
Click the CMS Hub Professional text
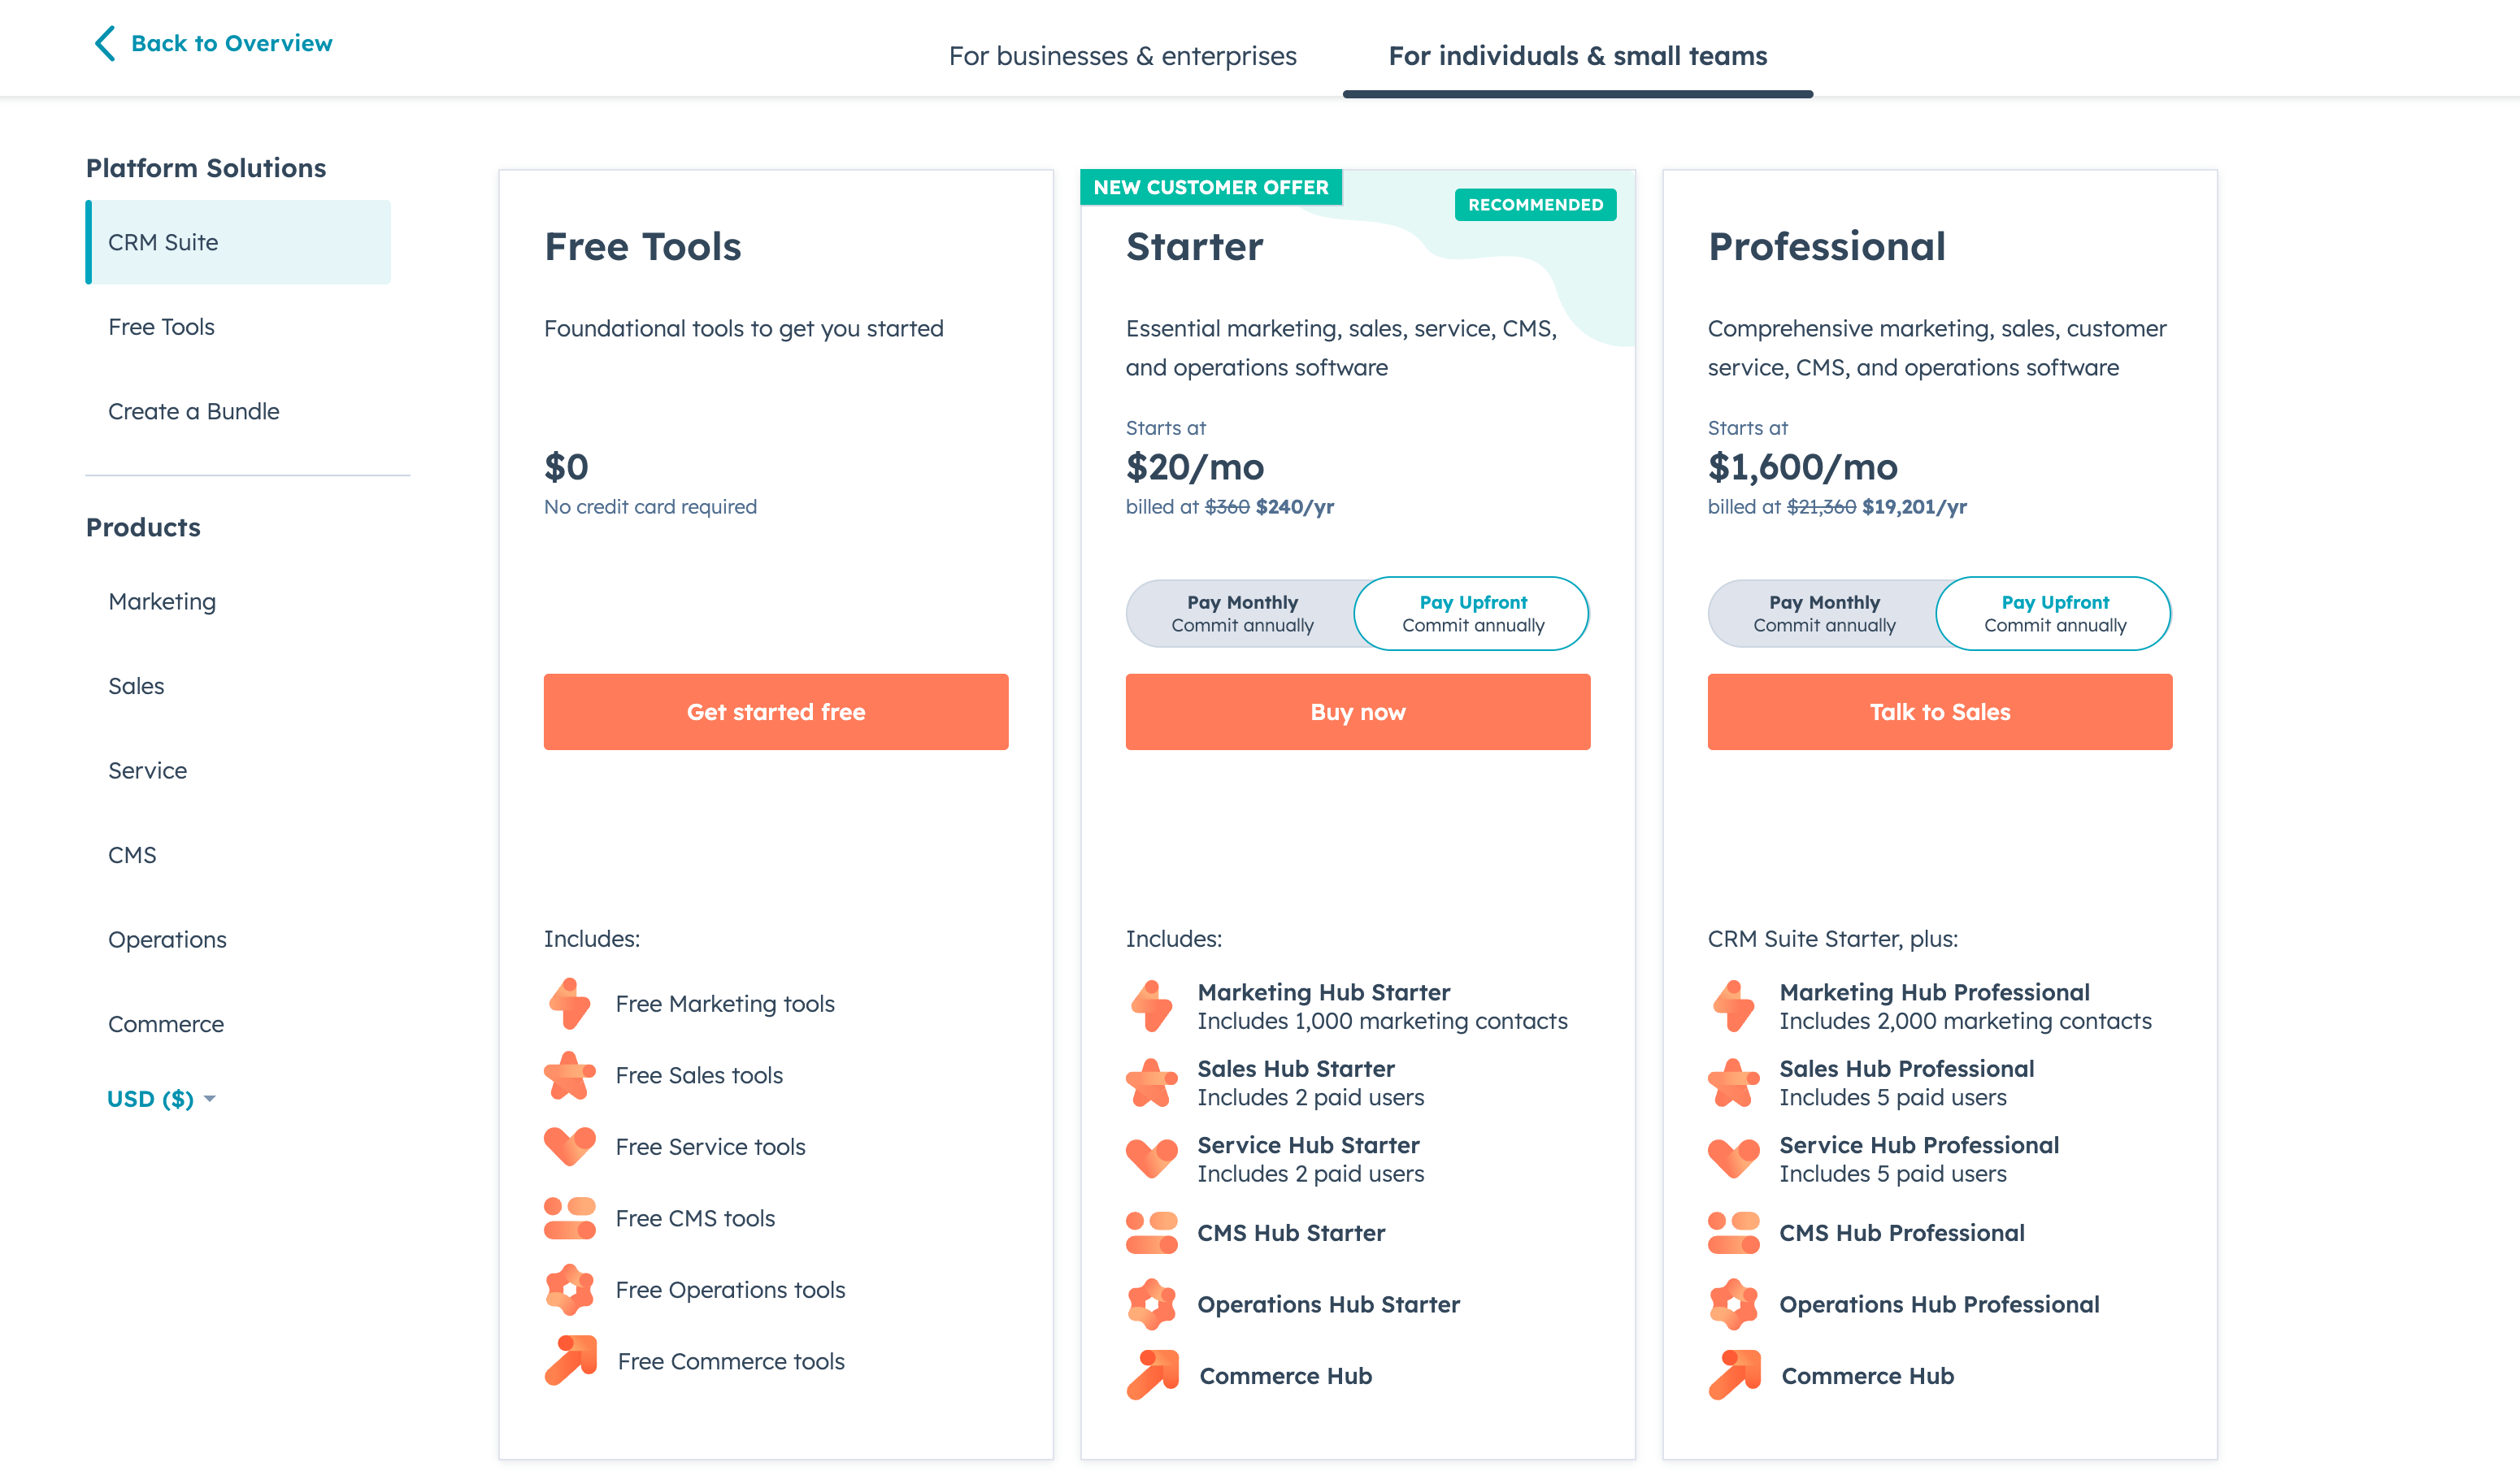point(1902,1232)
